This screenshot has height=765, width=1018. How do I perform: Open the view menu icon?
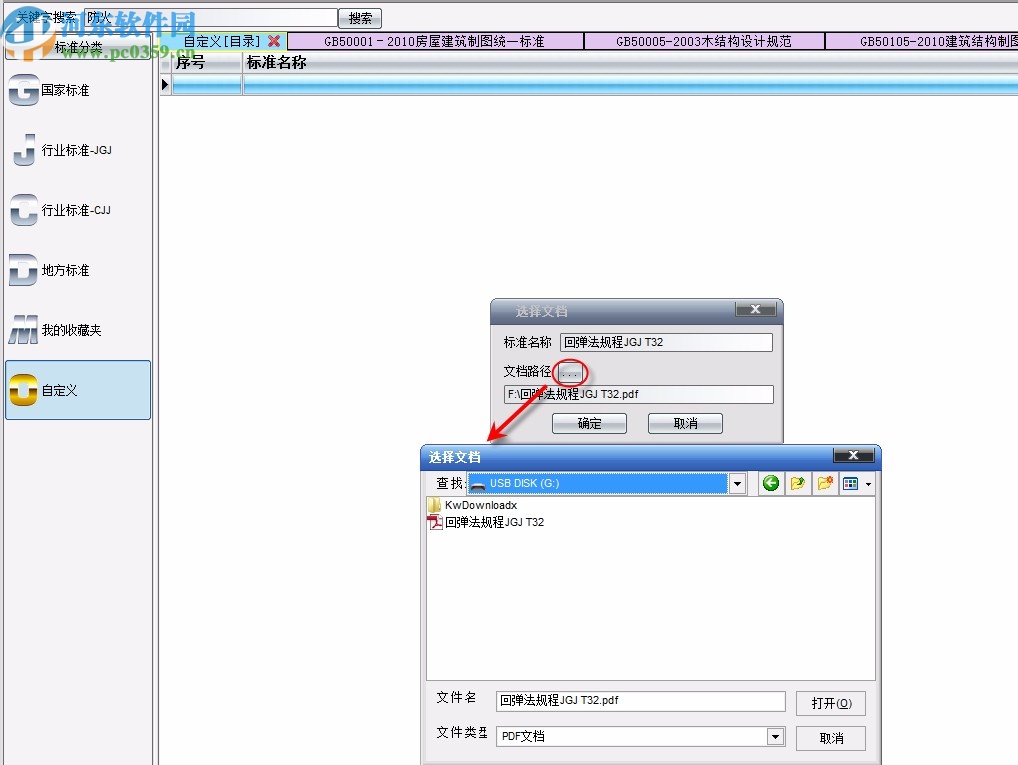pyautogui.click(x=850, y=483)
